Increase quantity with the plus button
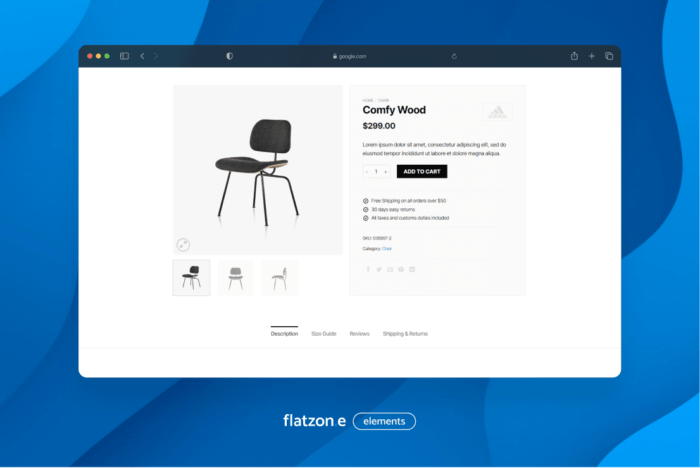The width and height of the screenshot is (700, 468). point(386,172)
